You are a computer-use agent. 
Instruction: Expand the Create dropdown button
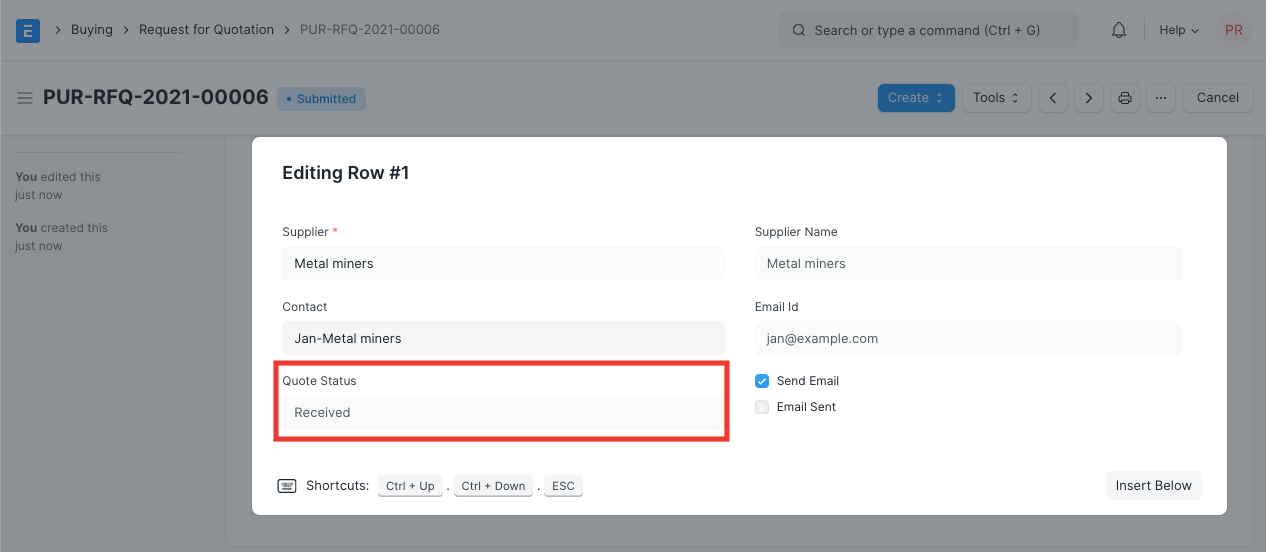point(915,98)
